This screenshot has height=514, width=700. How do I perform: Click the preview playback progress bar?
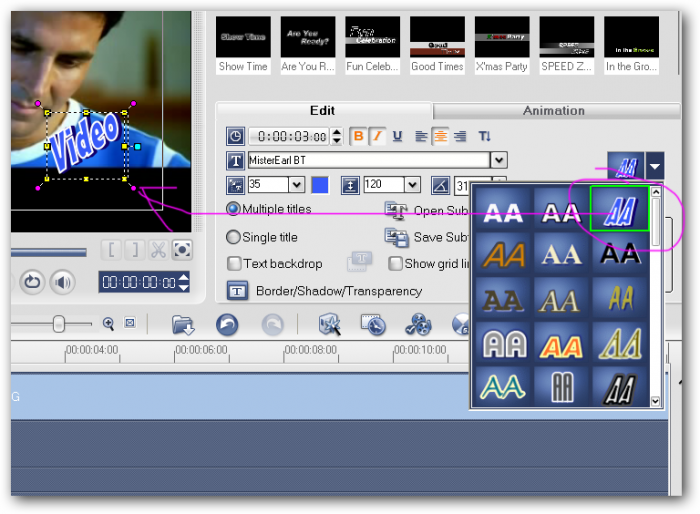click(x=49, y=253)
